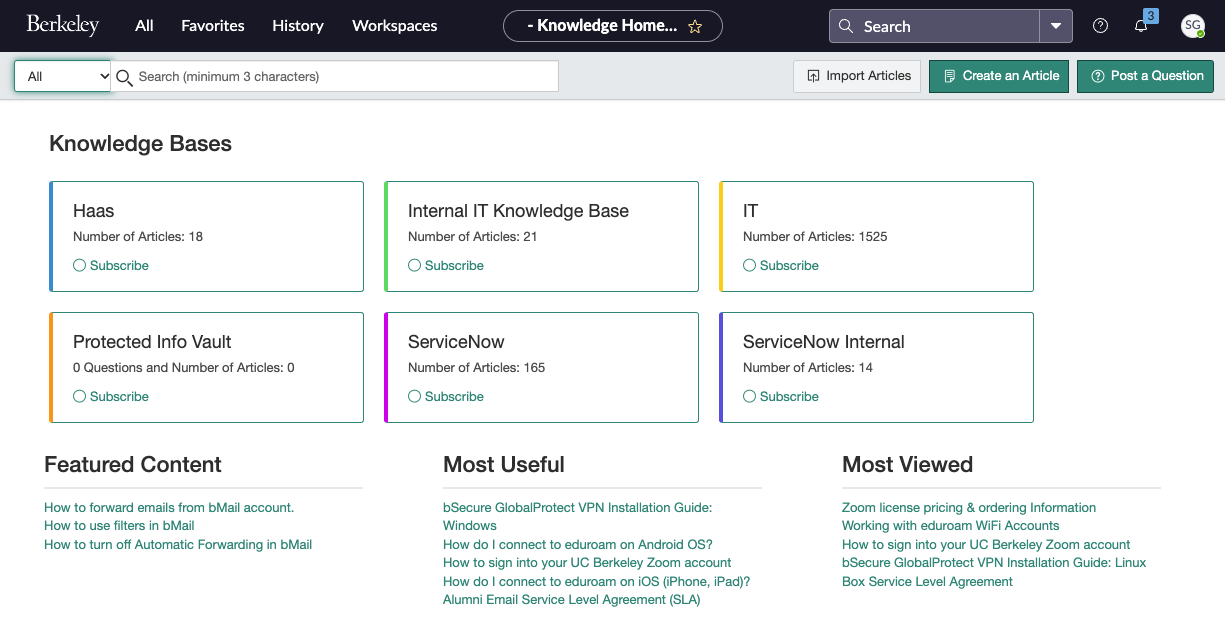Click Create an Article button
The image size is (1225, 623).
(999, 76)
